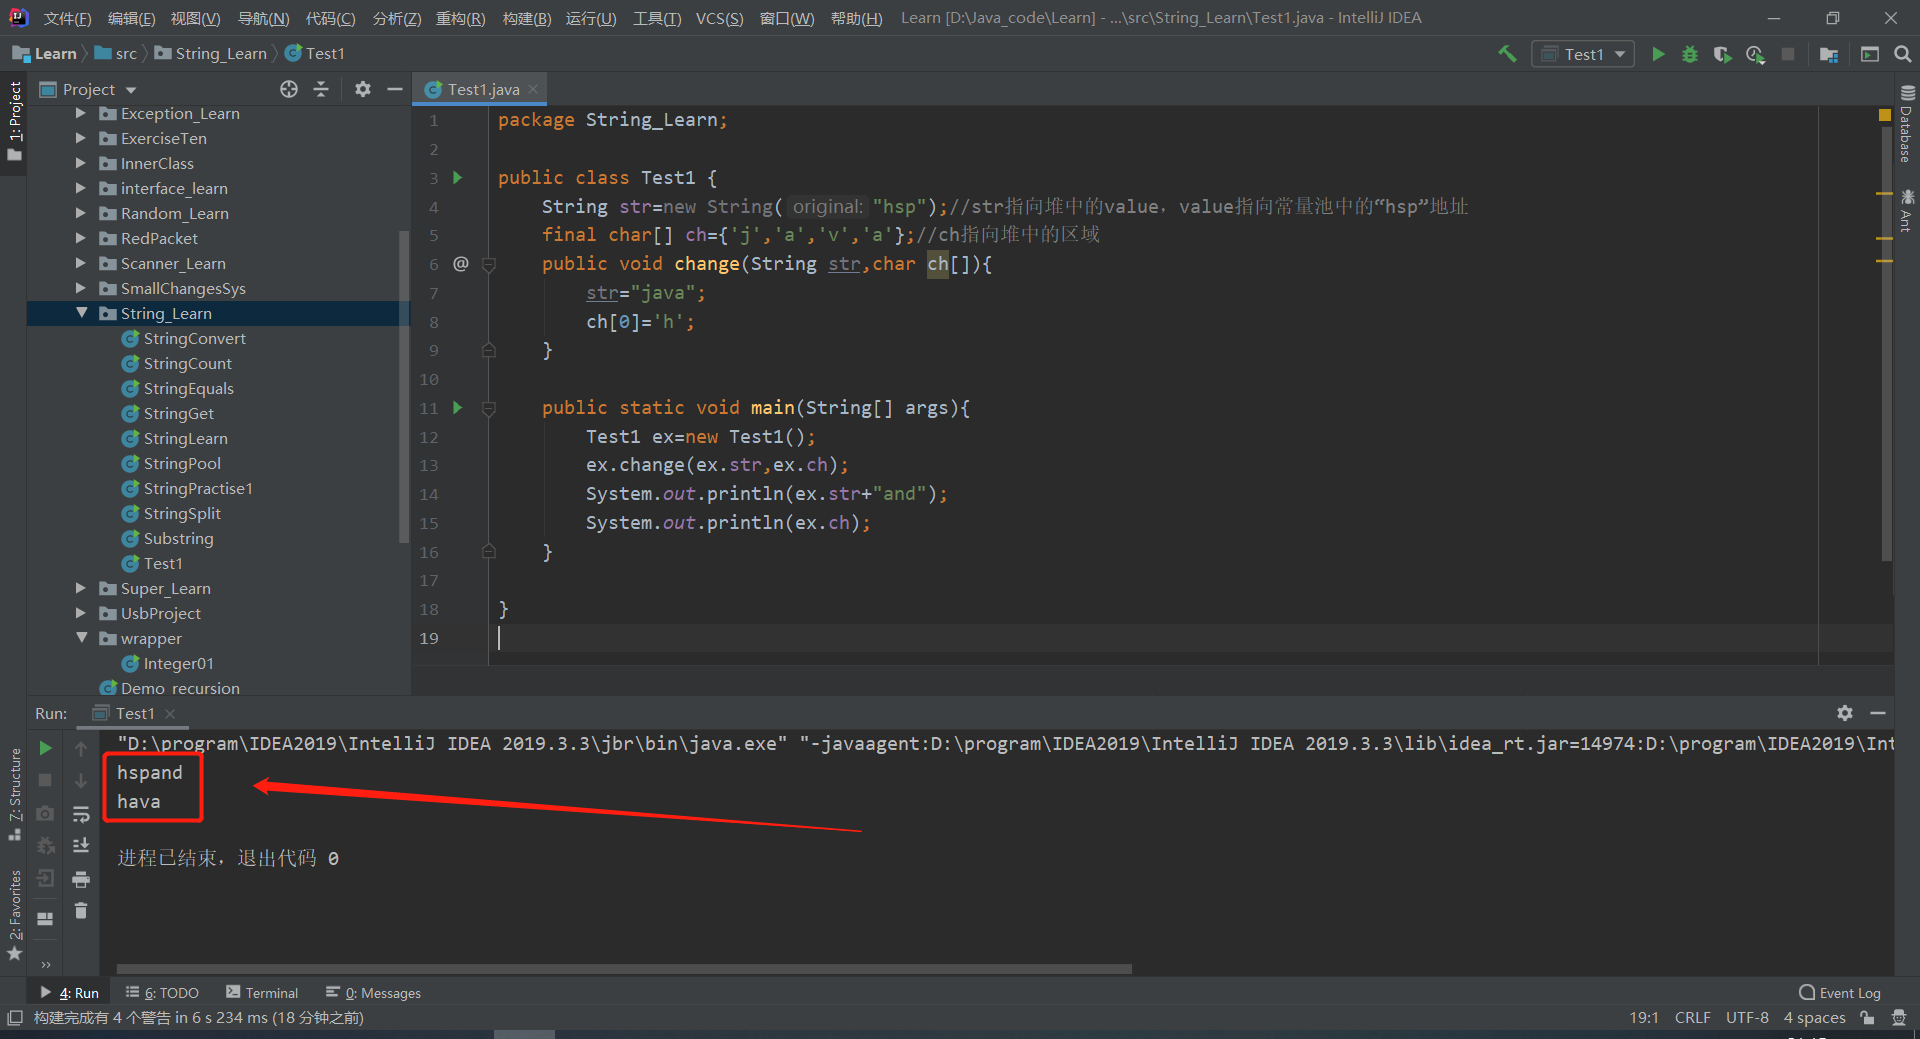
Task: Start Debug with the bug icon
Action: click(x=1690, y=54)
